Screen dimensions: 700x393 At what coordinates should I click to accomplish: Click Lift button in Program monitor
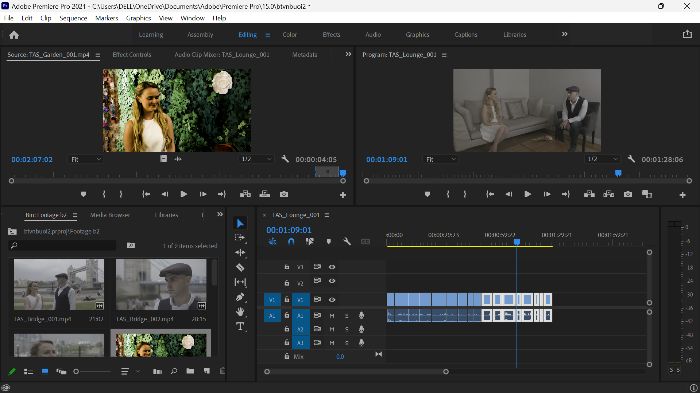[589, 194]
